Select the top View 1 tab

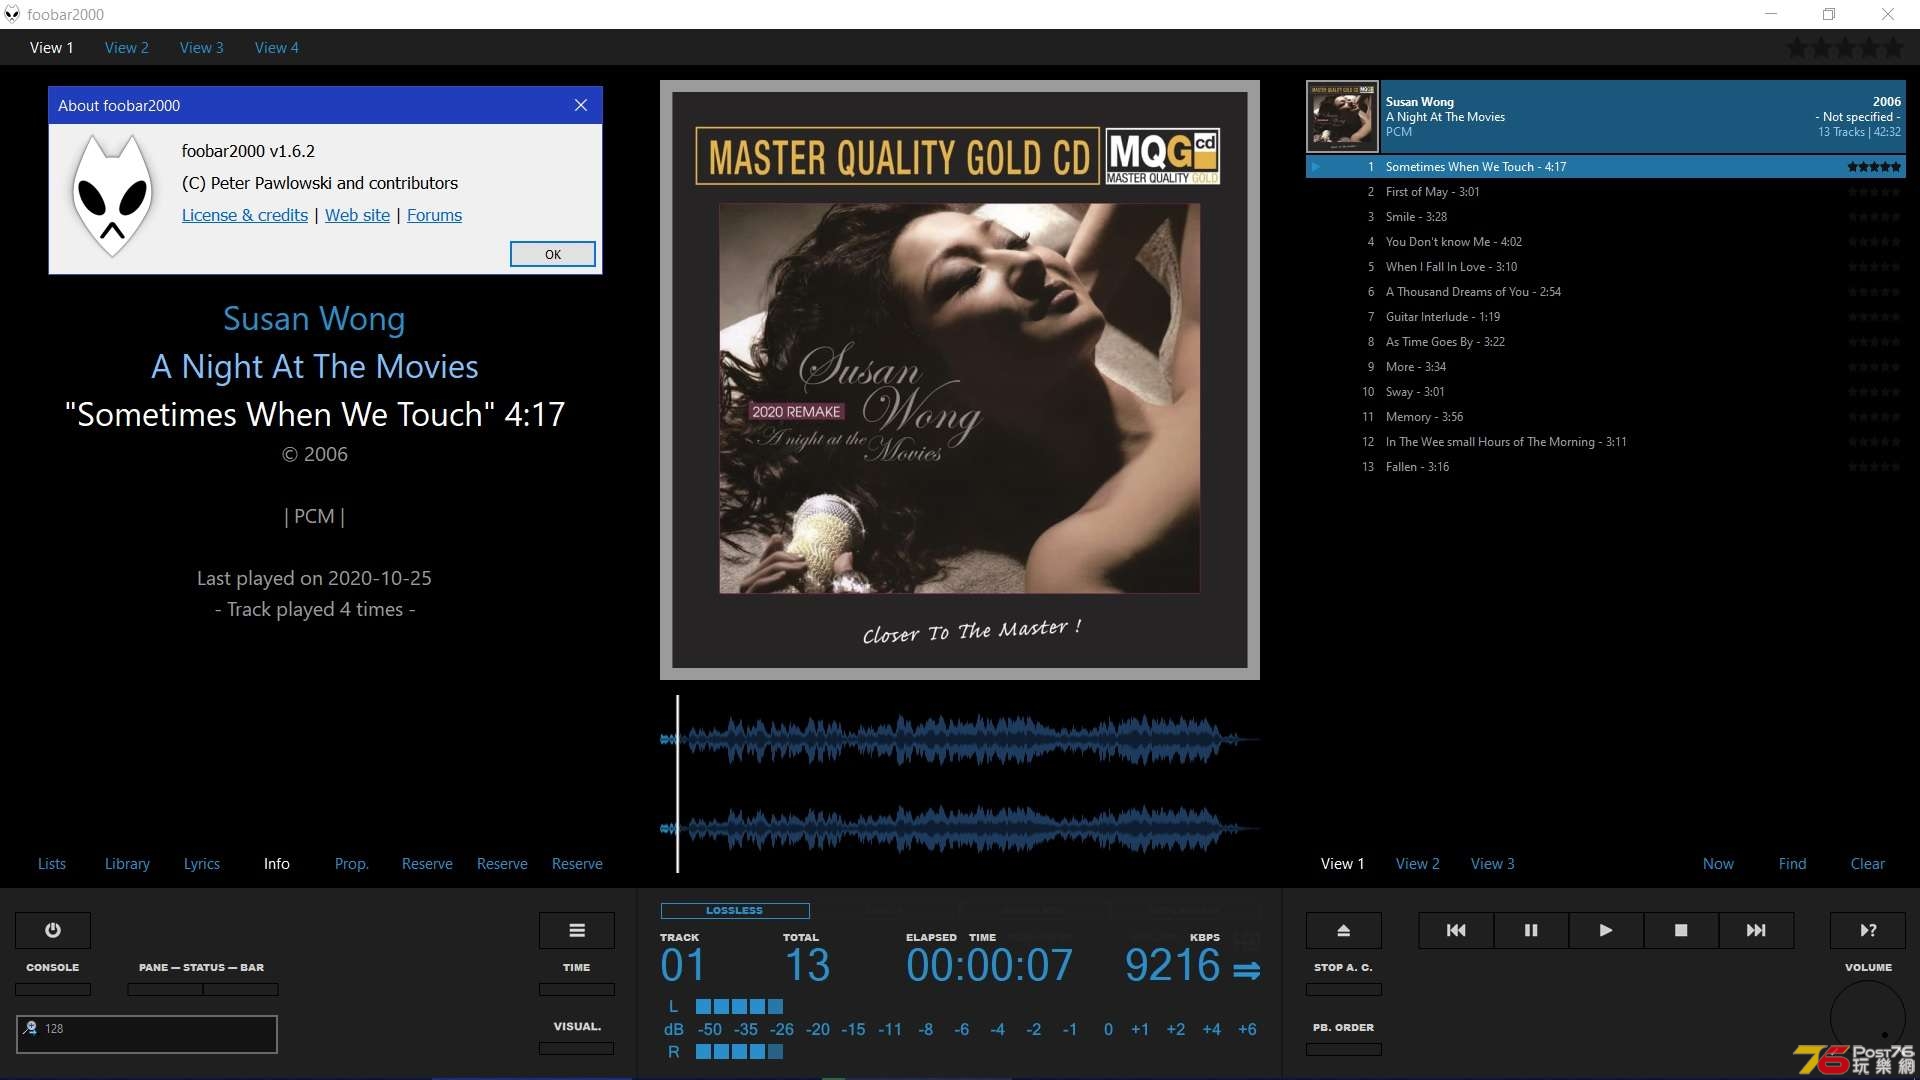click(51, 47)
